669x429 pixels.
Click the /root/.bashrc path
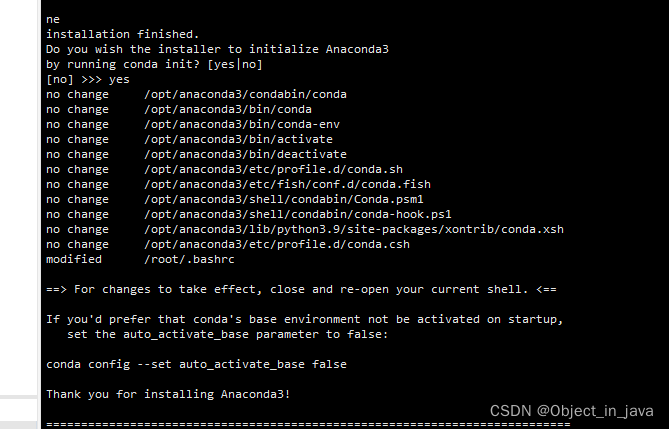point(189,259)
